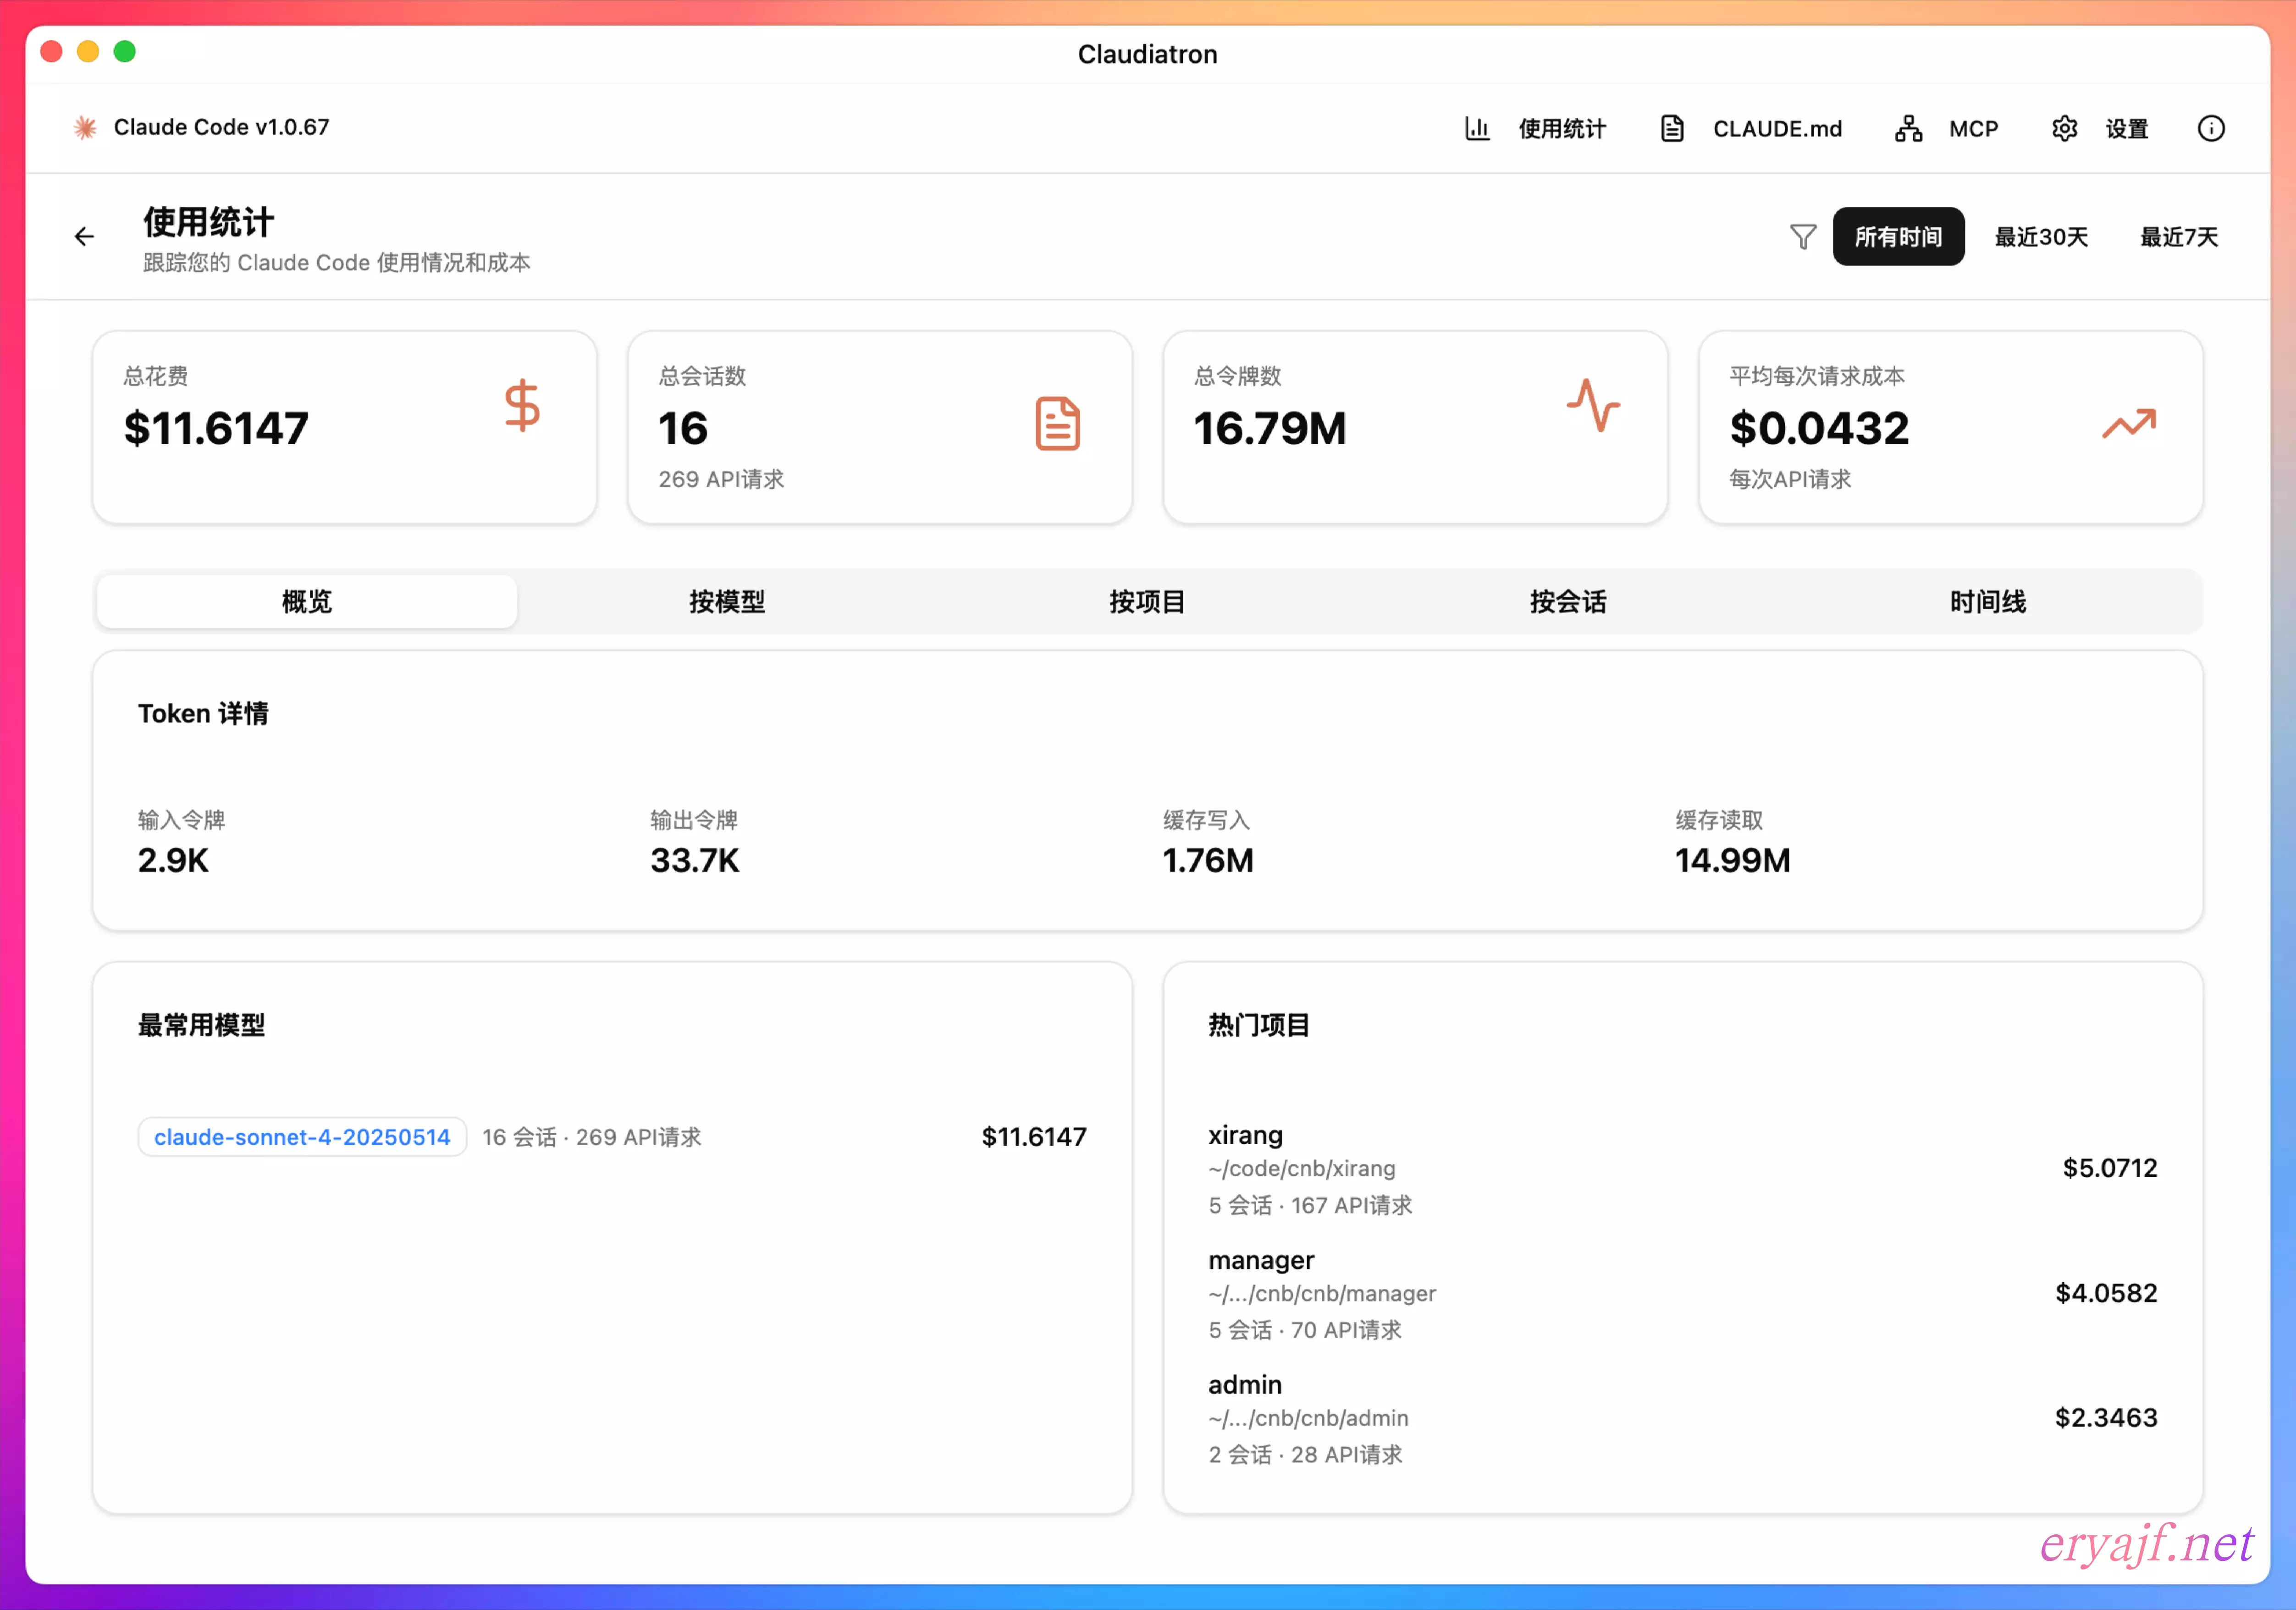The image size is (2296, 1610).
Task: Click the 269 API请求 text in sessions card
Action: [721, 480]
